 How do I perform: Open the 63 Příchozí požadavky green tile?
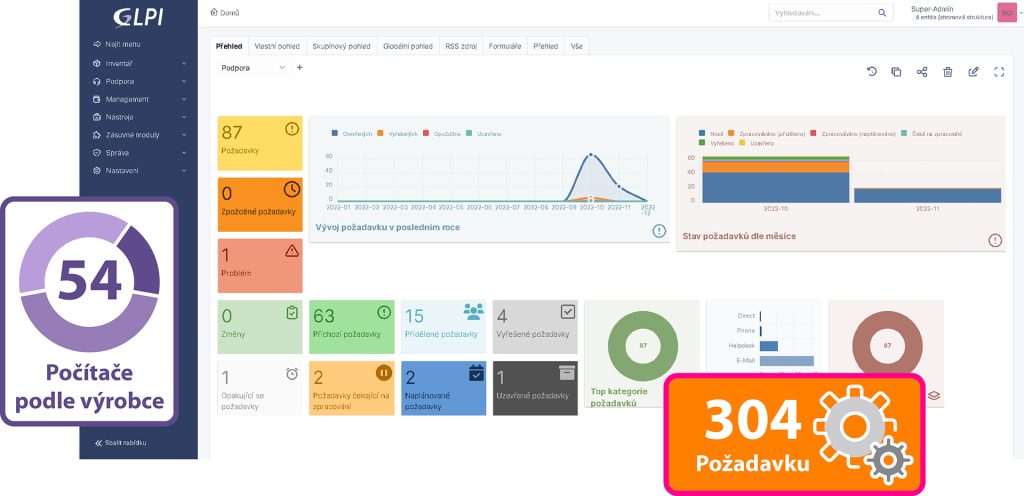(x=351, y=327)
